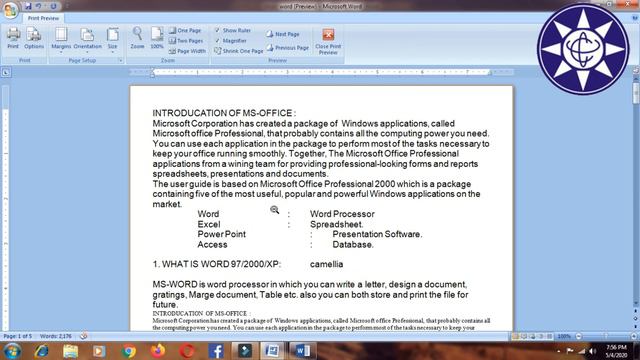Open Firefox from taskbar

(x=158, y=351)
